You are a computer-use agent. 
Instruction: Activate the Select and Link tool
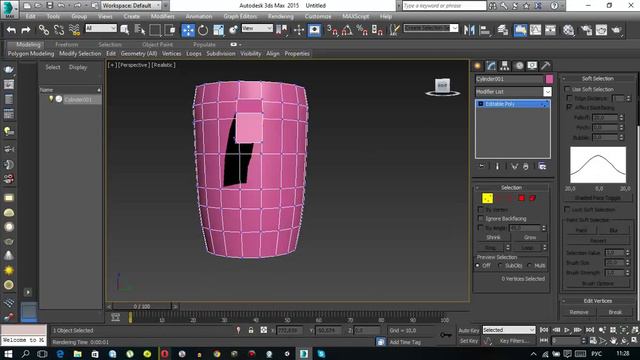point(44,30)
